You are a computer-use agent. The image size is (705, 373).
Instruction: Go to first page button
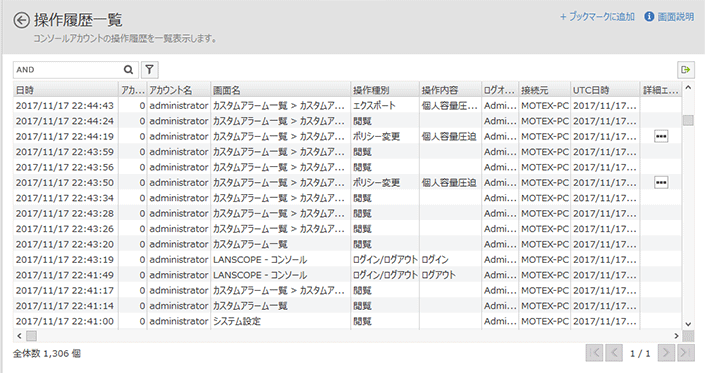pyautogui.click(x=594, y=353)
